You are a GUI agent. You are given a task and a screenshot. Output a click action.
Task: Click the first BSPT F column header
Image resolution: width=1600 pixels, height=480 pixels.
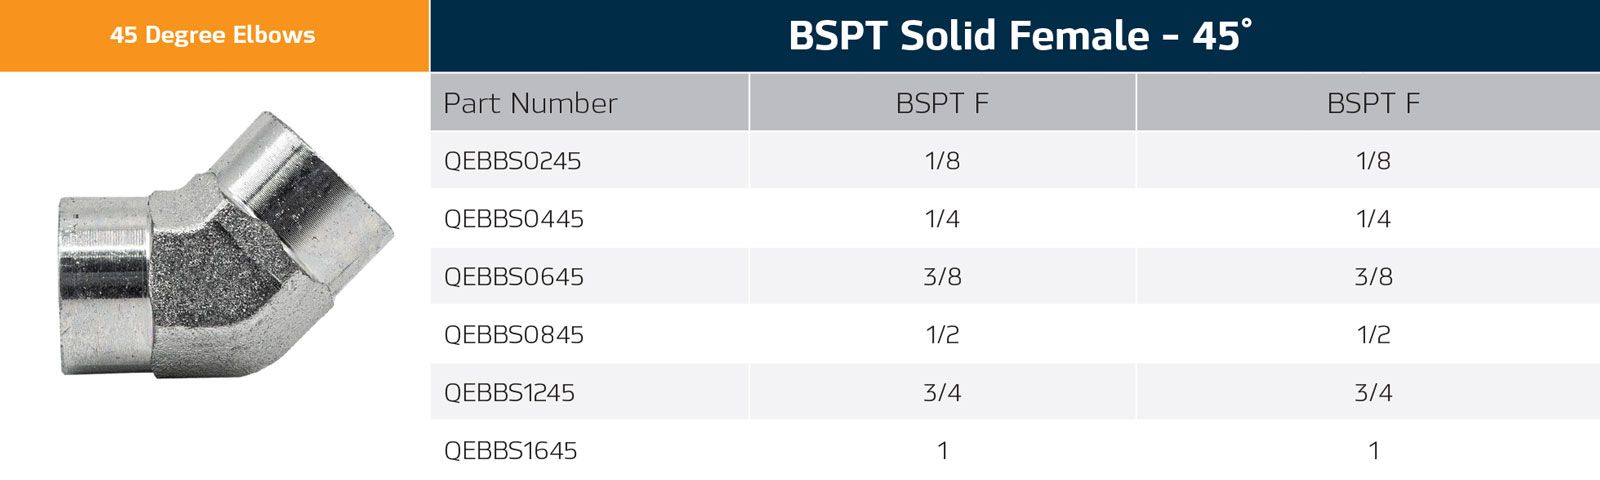(942, 103)
